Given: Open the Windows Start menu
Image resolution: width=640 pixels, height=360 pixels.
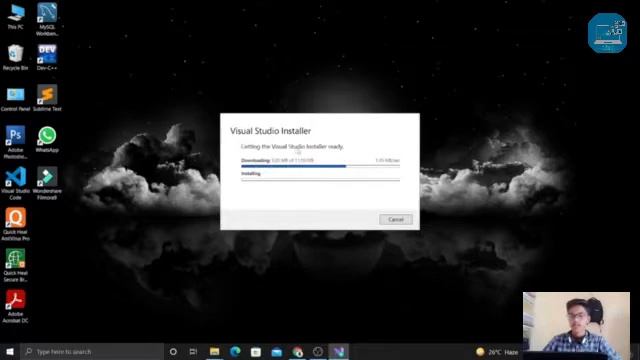Looking at the screenshot, I should tap(10, 351).
